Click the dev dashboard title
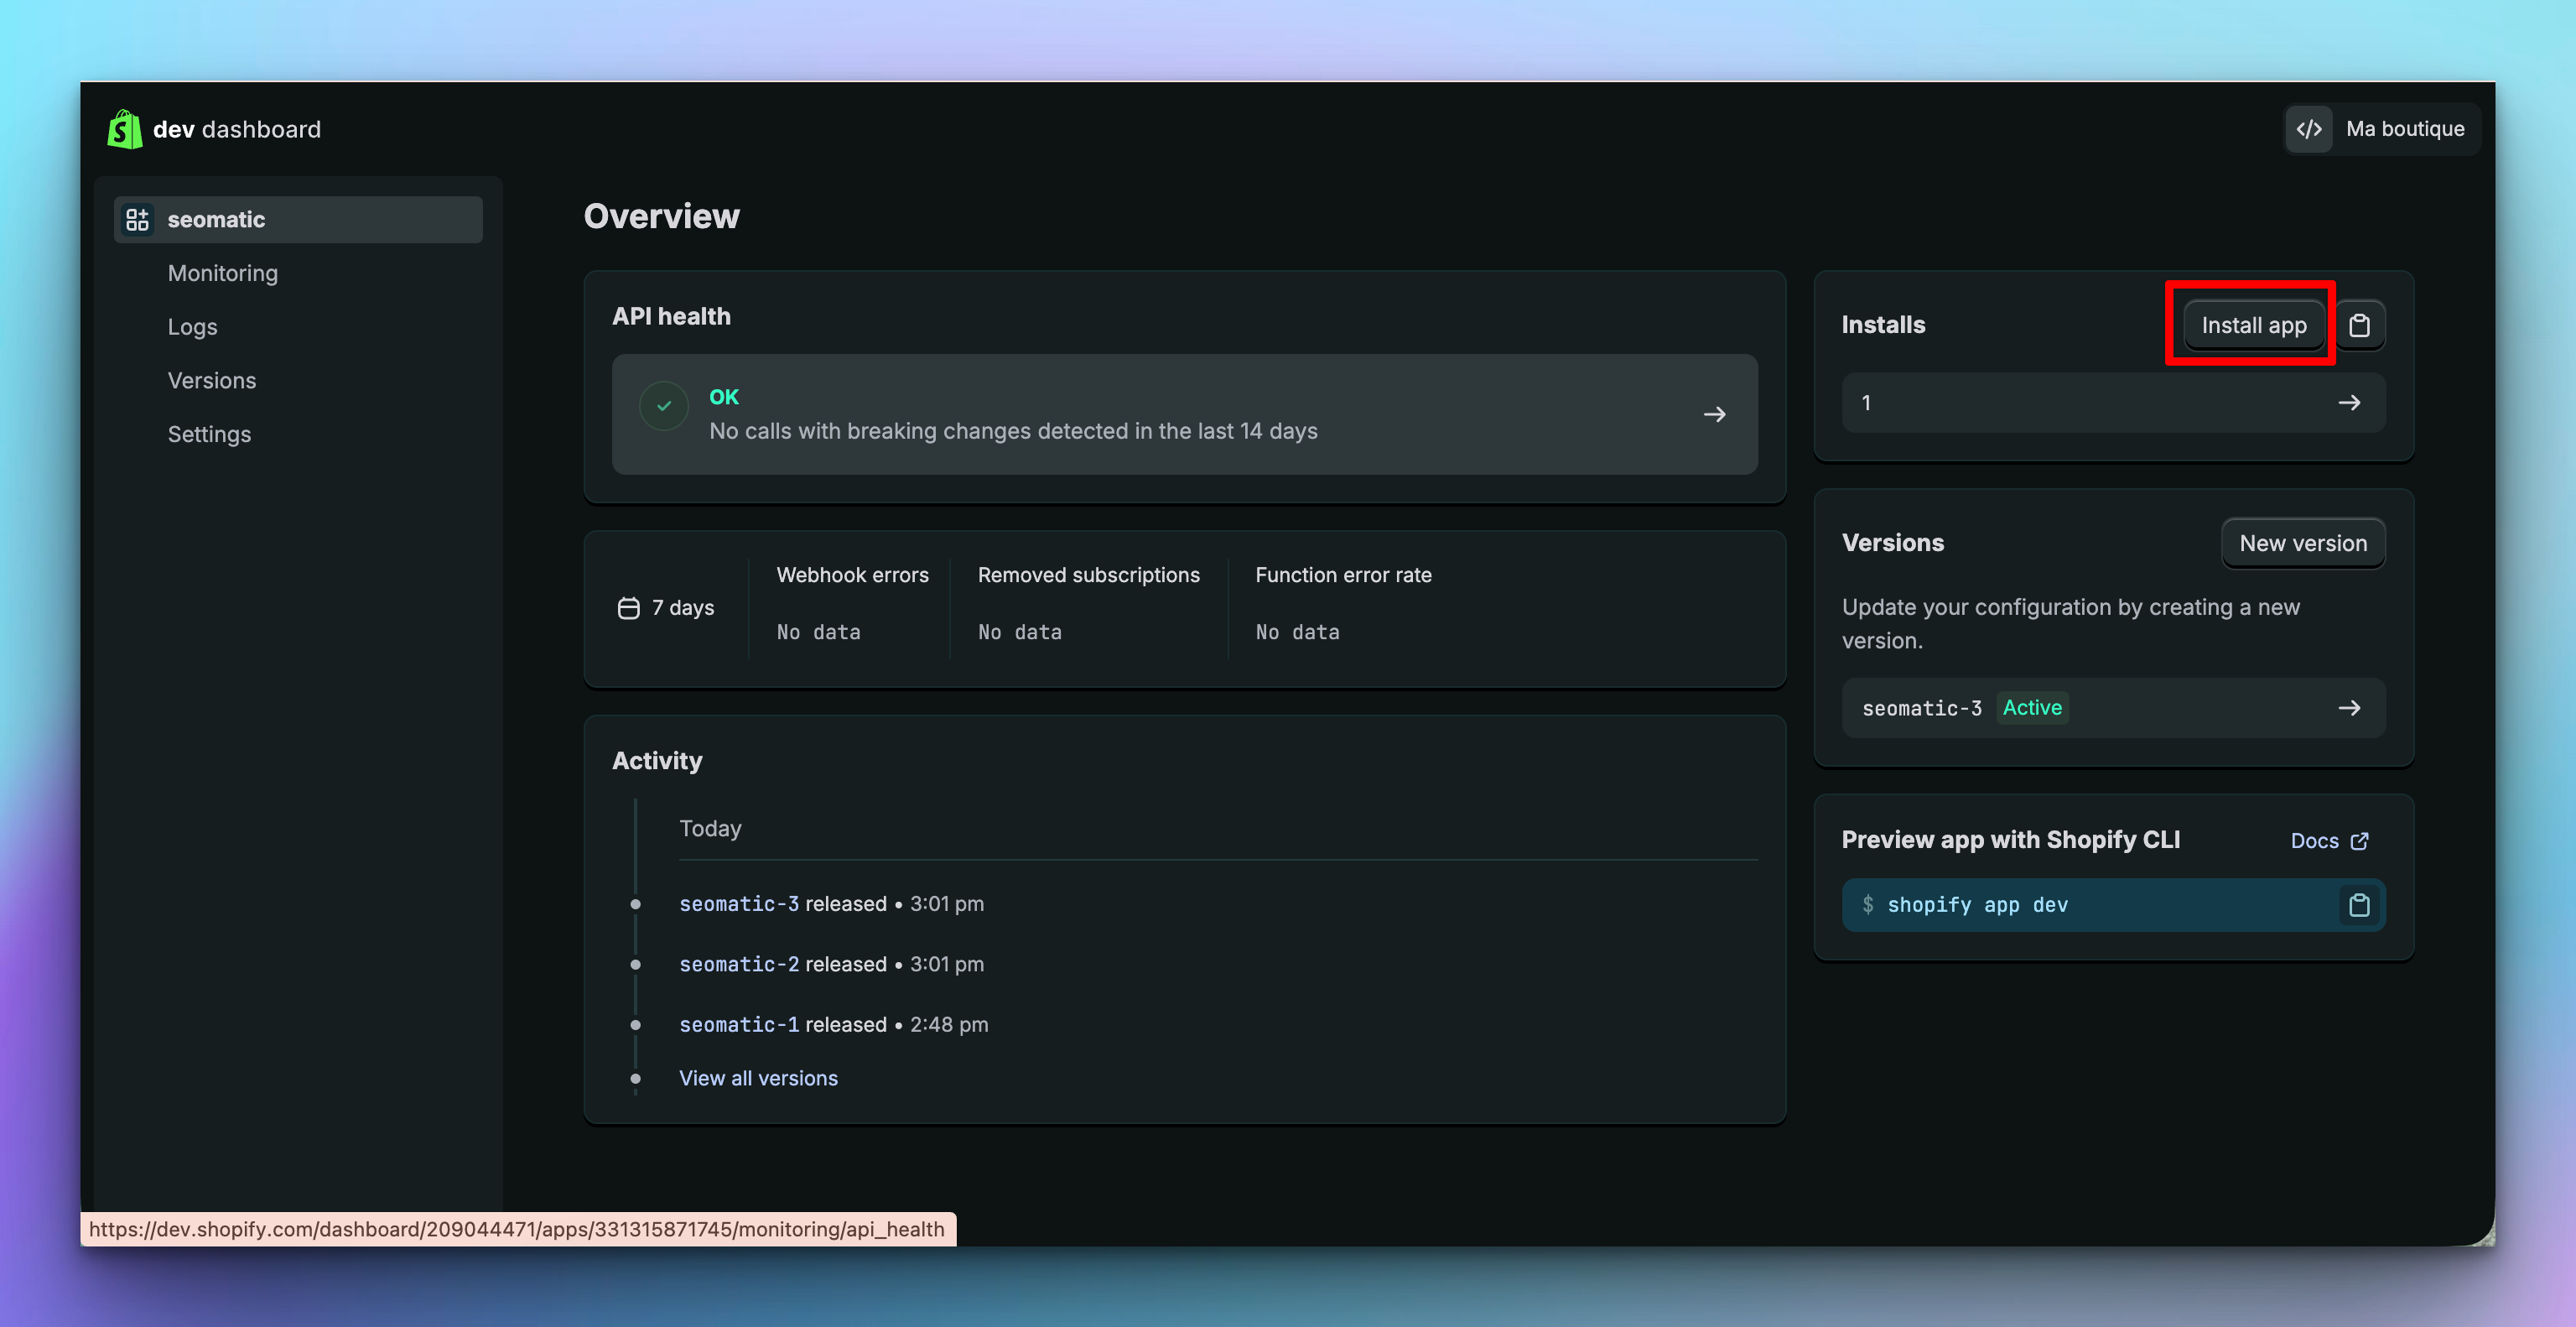 click(x=237, y=129)
